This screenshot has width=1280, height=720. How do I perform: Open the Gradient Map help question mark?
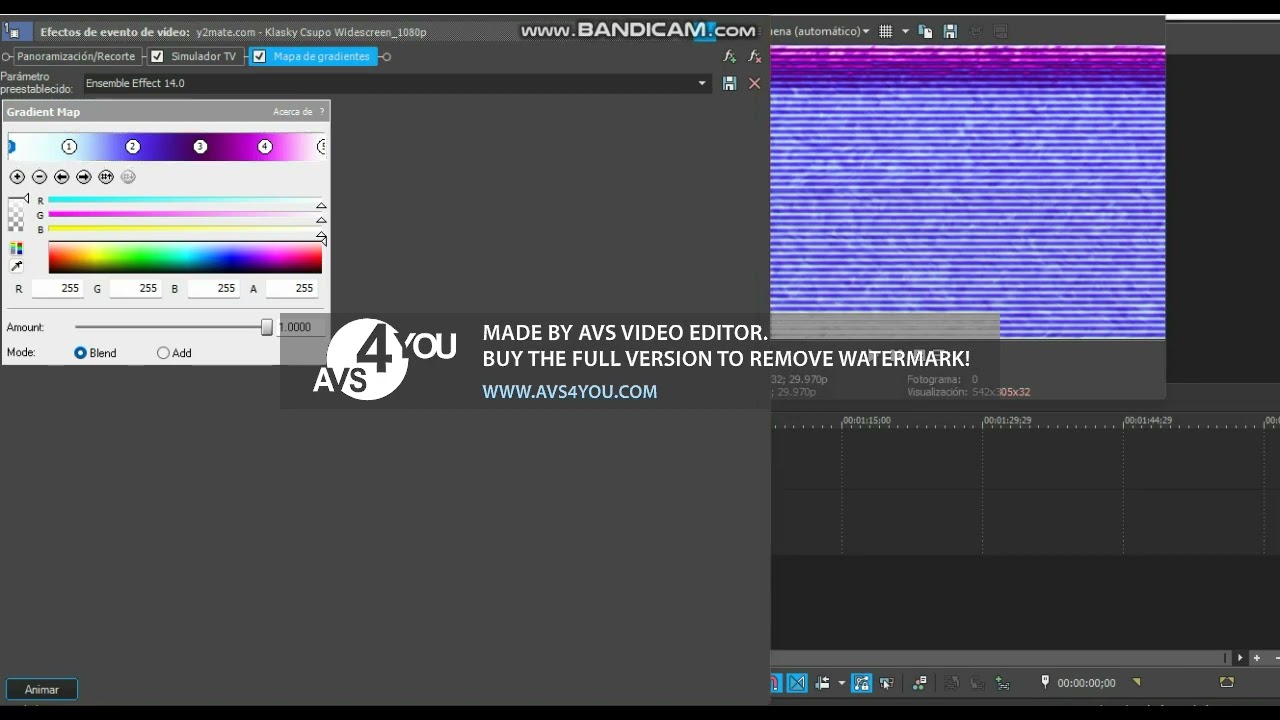pos(322,112)
